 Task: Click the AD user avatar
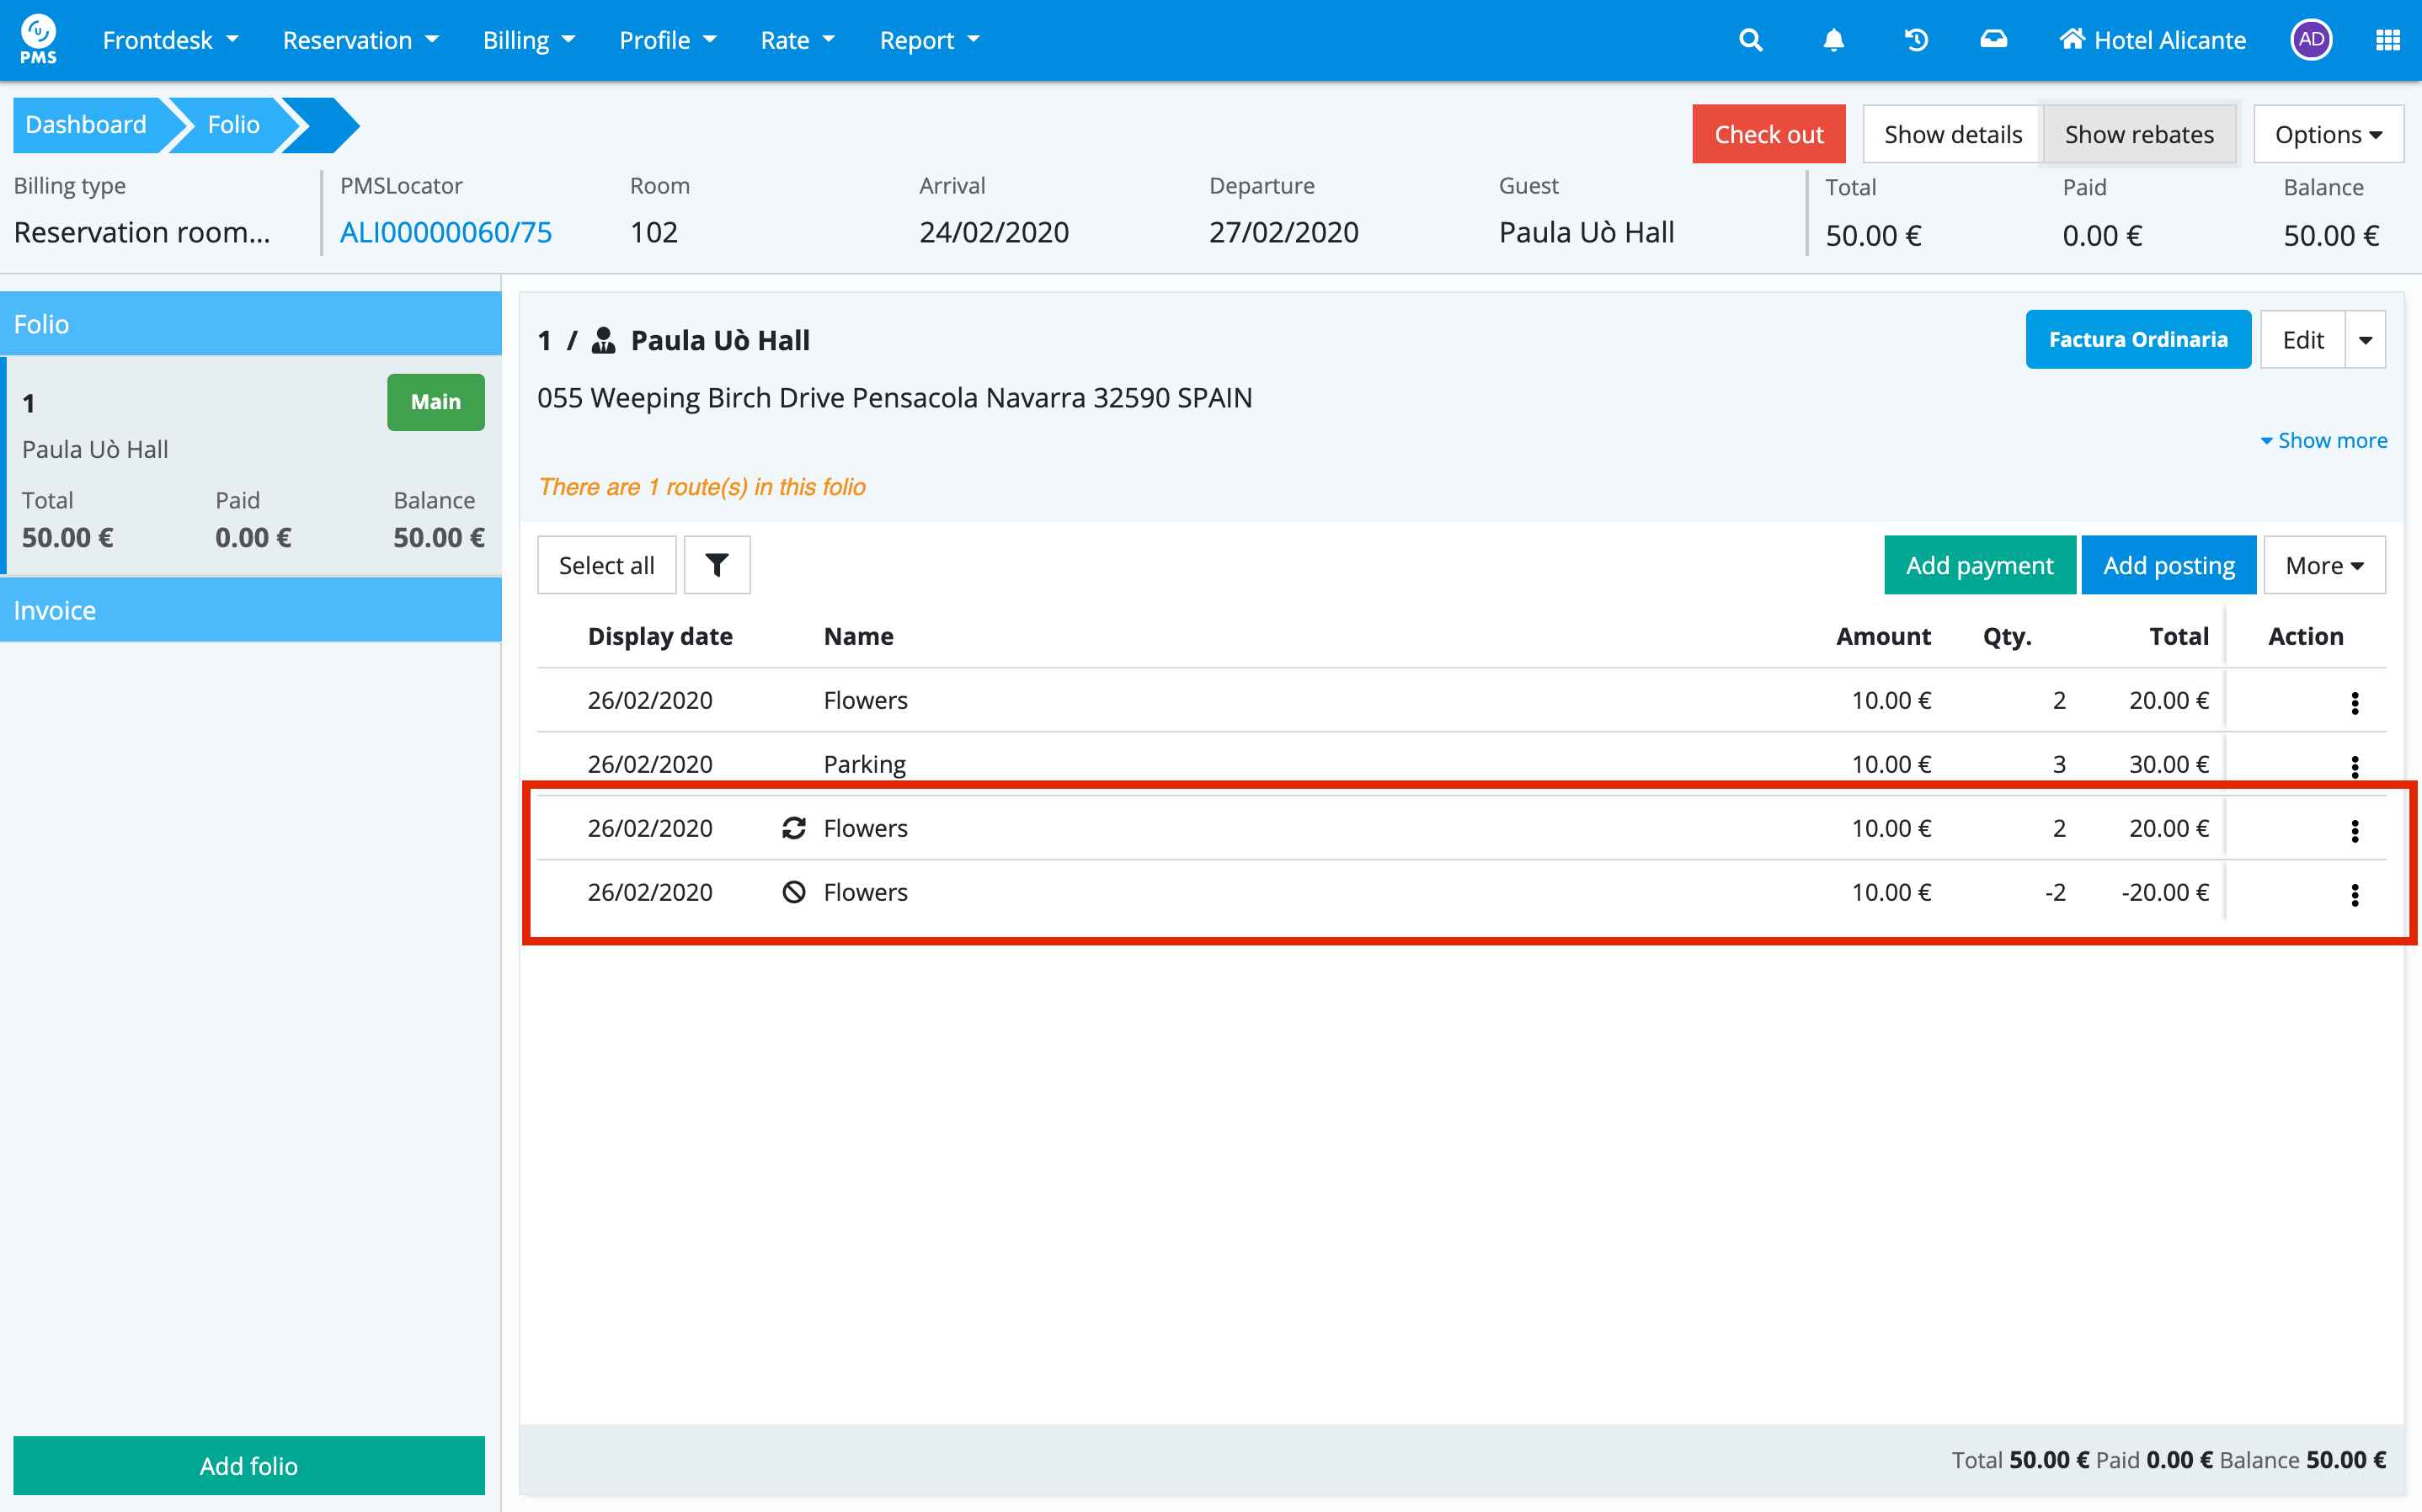(2310, 40)
